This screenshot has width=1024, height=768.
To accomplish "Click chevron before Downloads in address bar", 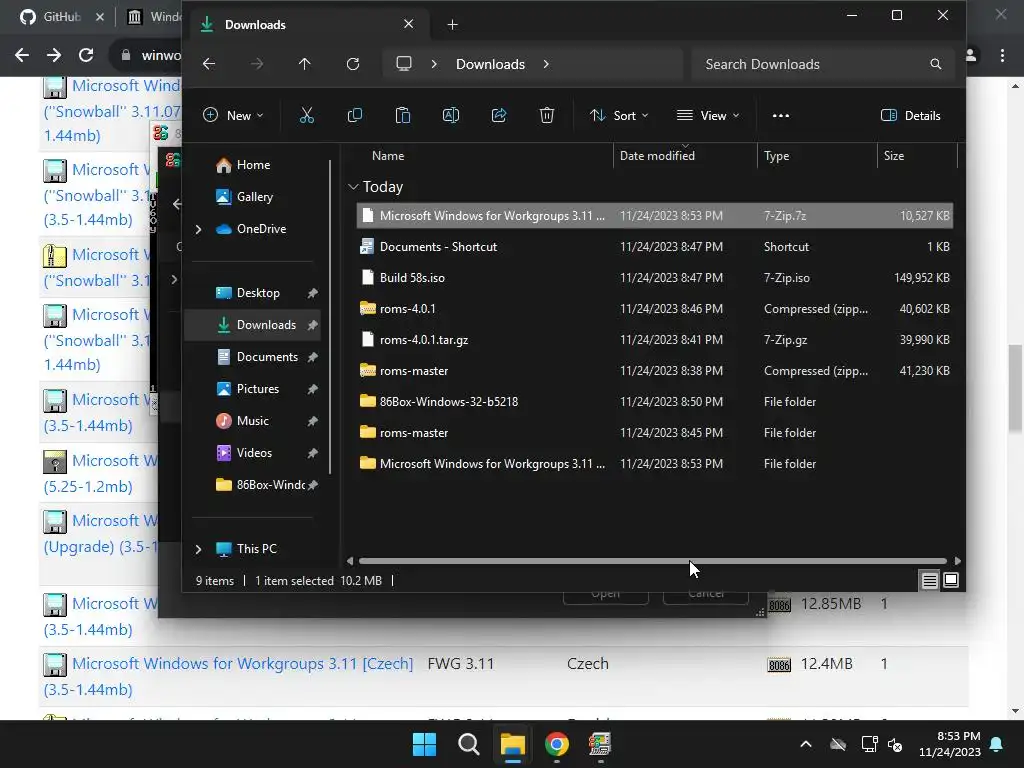I will pyautogui.click(x=434, y=64).
